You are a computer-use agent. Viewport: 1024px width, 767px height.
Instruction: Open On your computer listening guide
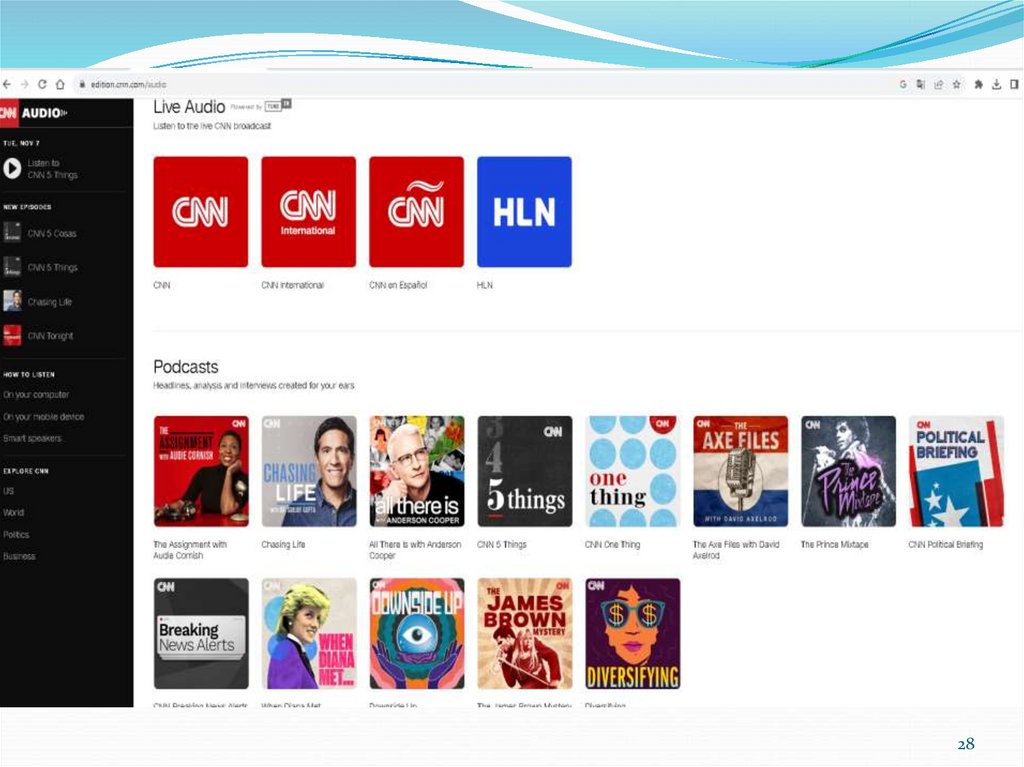click(36, 395)
